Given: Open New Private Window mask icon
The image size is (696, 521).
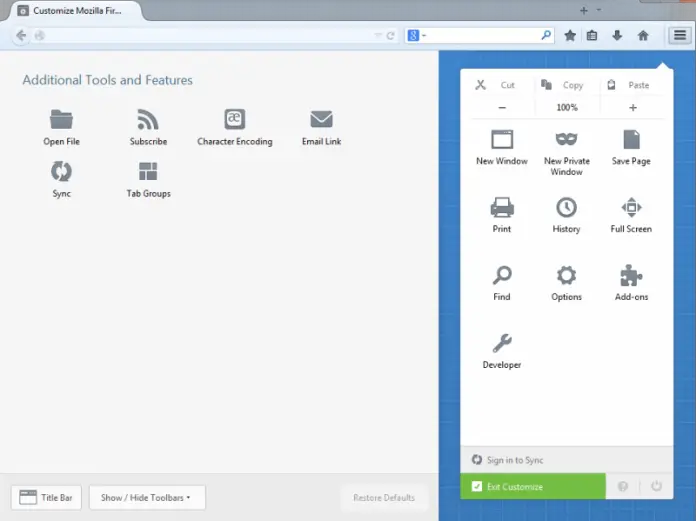Looking at the screenshot, I should (566, 139).
